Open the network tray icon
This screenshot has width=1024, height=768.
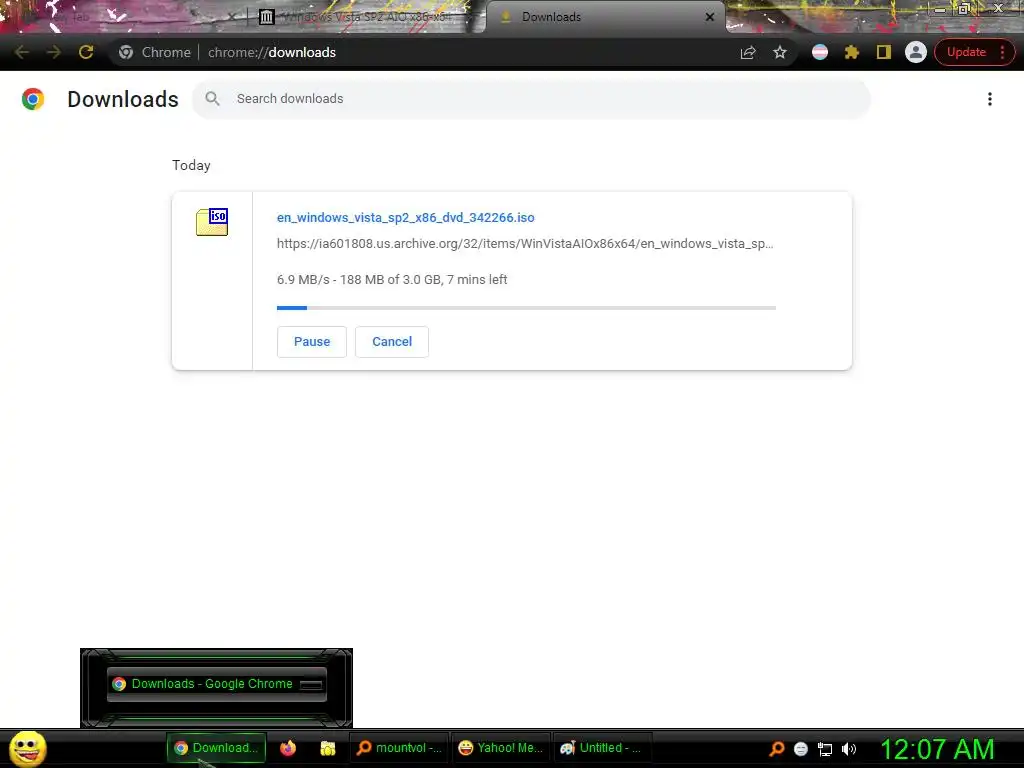[825, 749]
